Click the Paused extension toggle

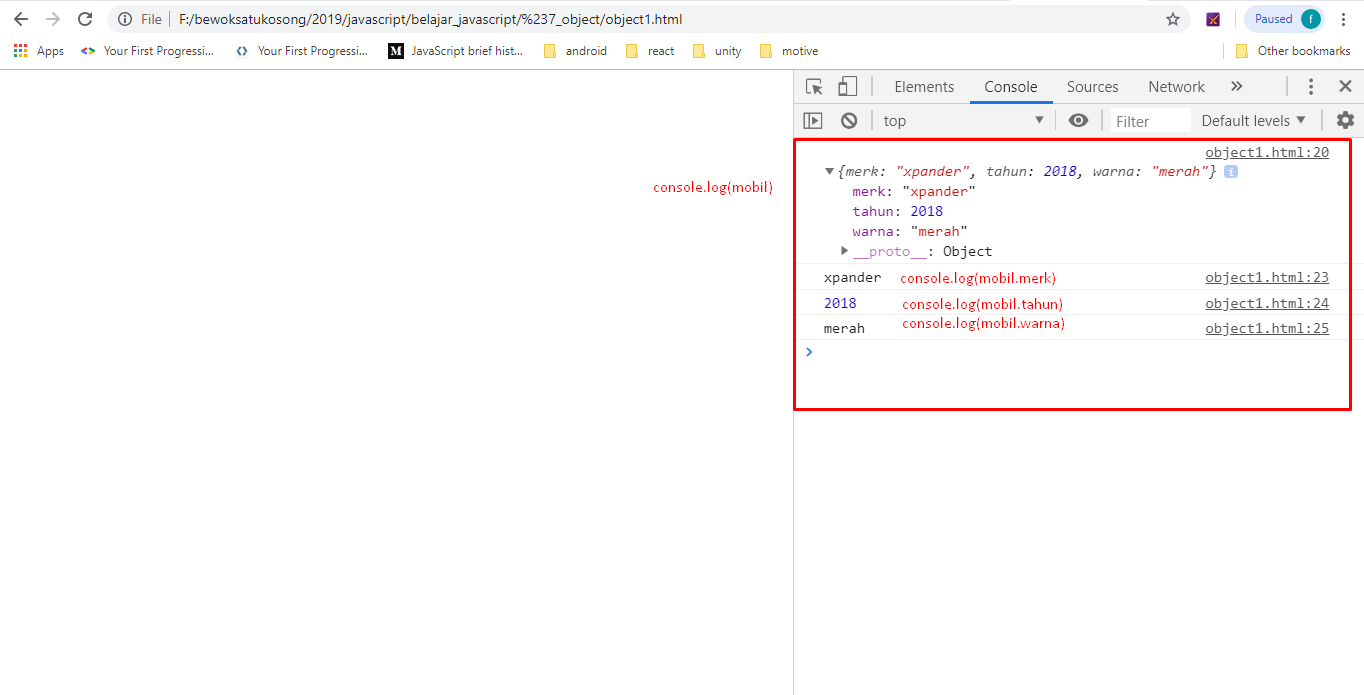[1283, 18]
